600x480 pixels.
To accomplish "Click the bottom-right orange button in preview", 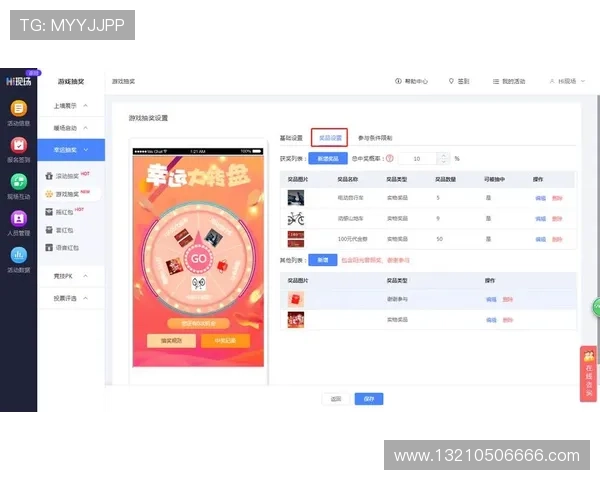I will point(225,340).
